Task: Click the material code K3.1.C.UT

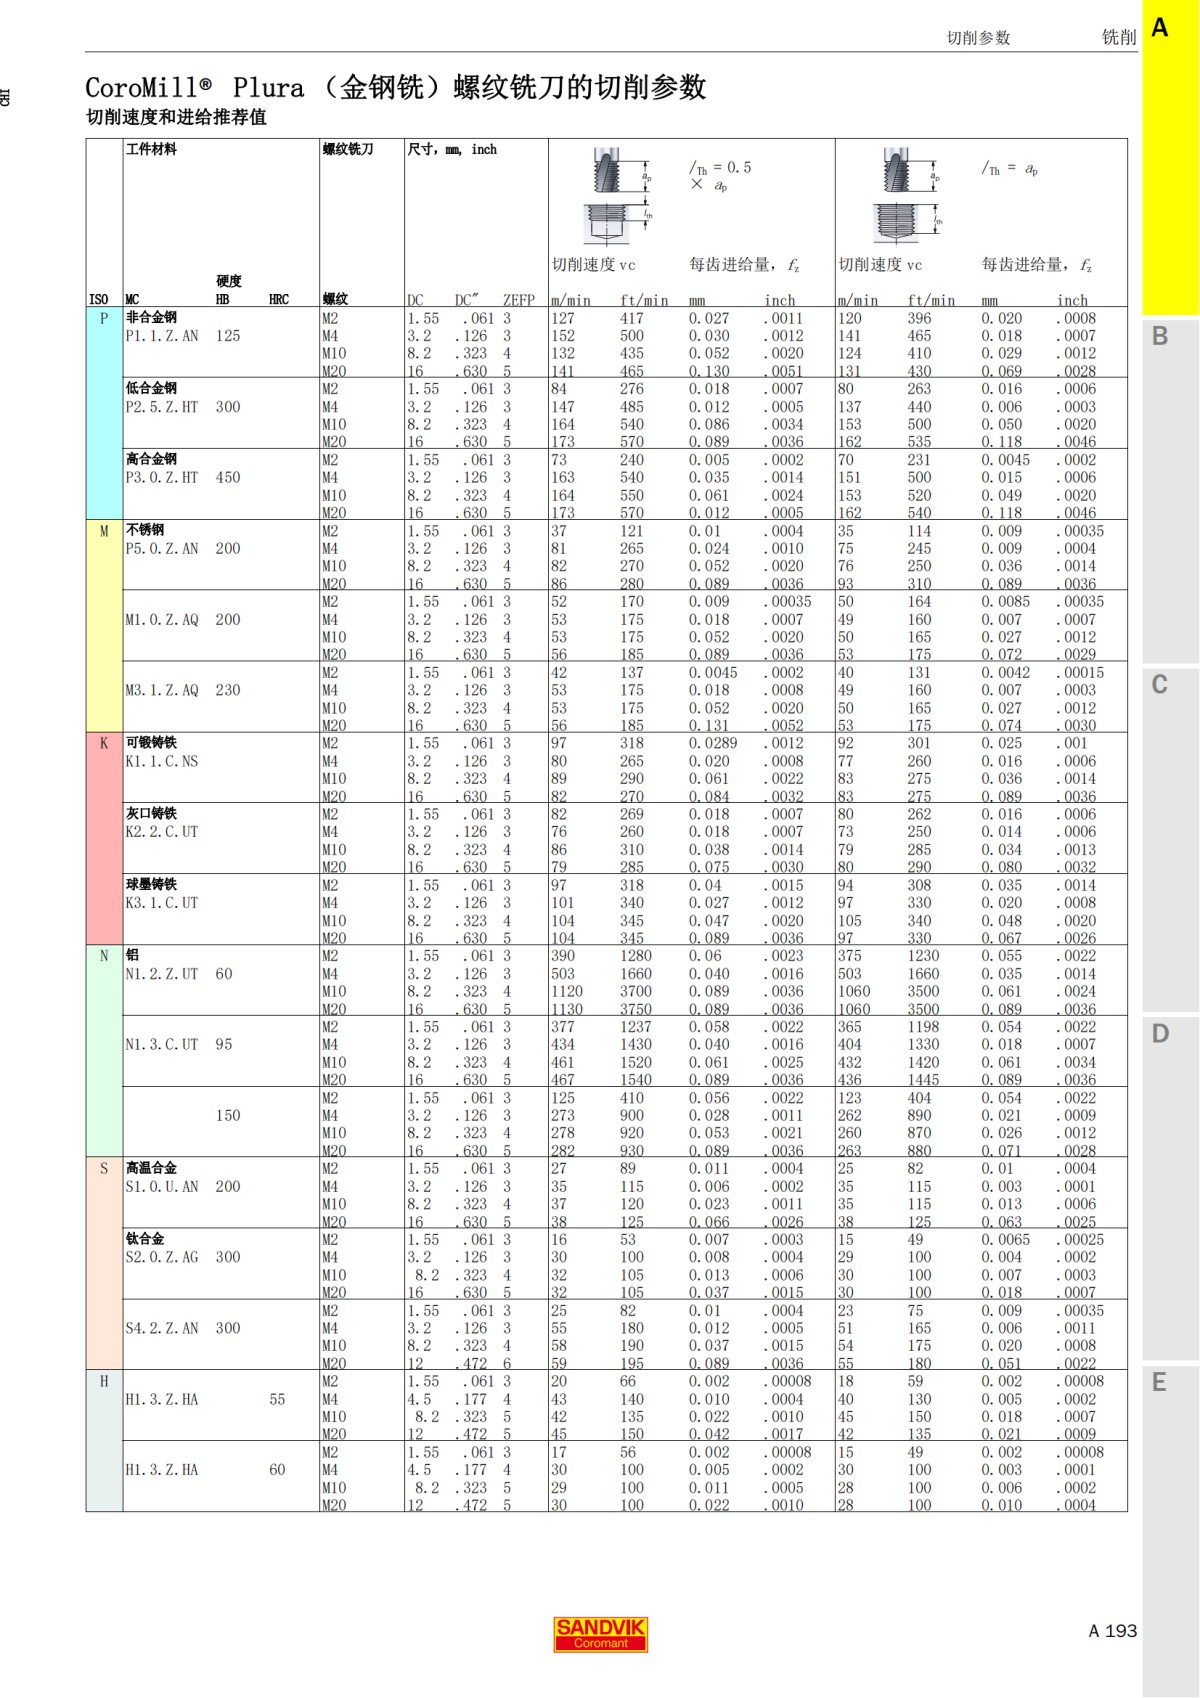Action: (x=162, y=903)
